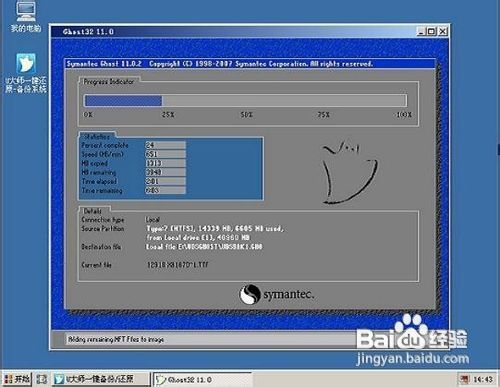
Task: Click the MB remaining value field
Action: pos(165,172)
